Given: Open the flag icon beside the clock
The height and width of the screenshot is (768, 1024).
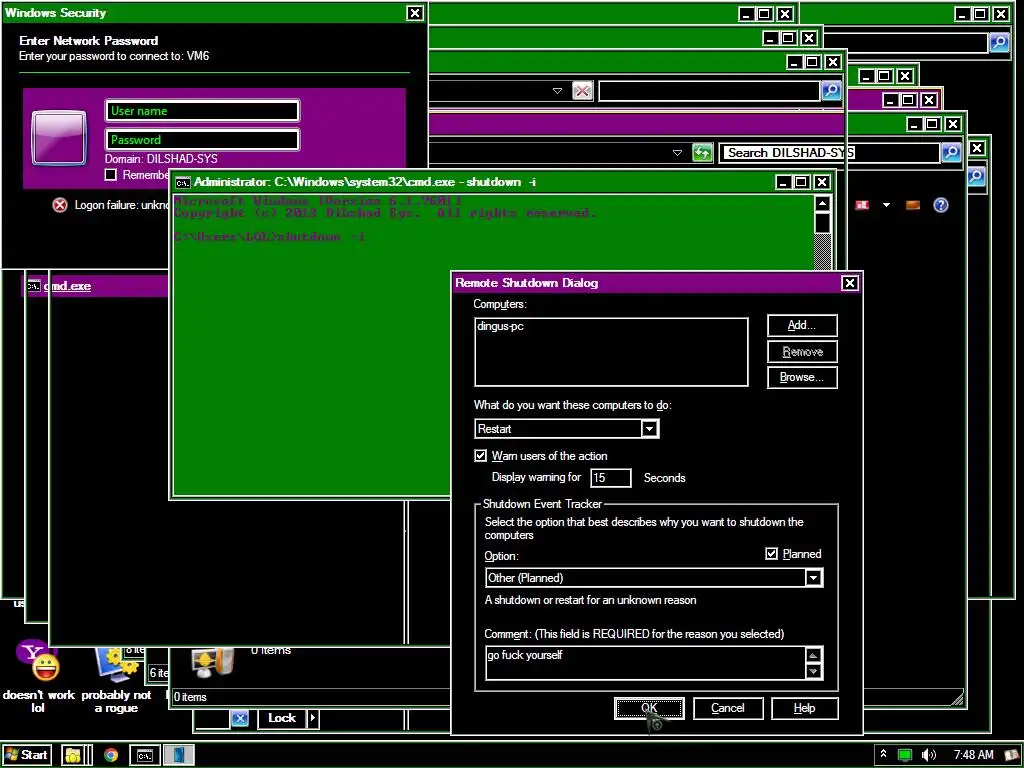Looking at the screenshot, I should point(1012,755).
